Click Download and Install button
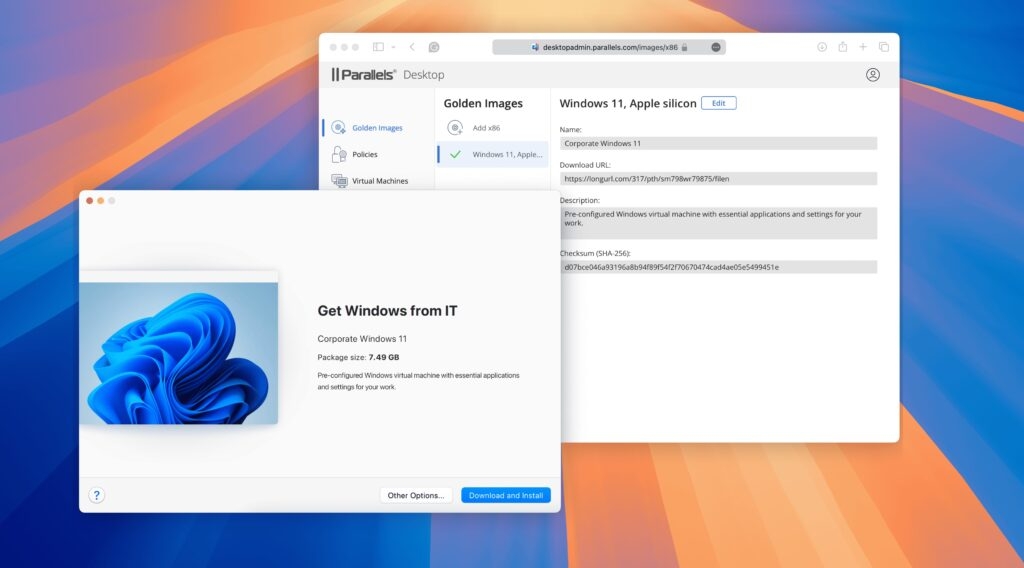The height and width of the screenshot is (568, 1024). pyautogui.click(x=505, y=495)
